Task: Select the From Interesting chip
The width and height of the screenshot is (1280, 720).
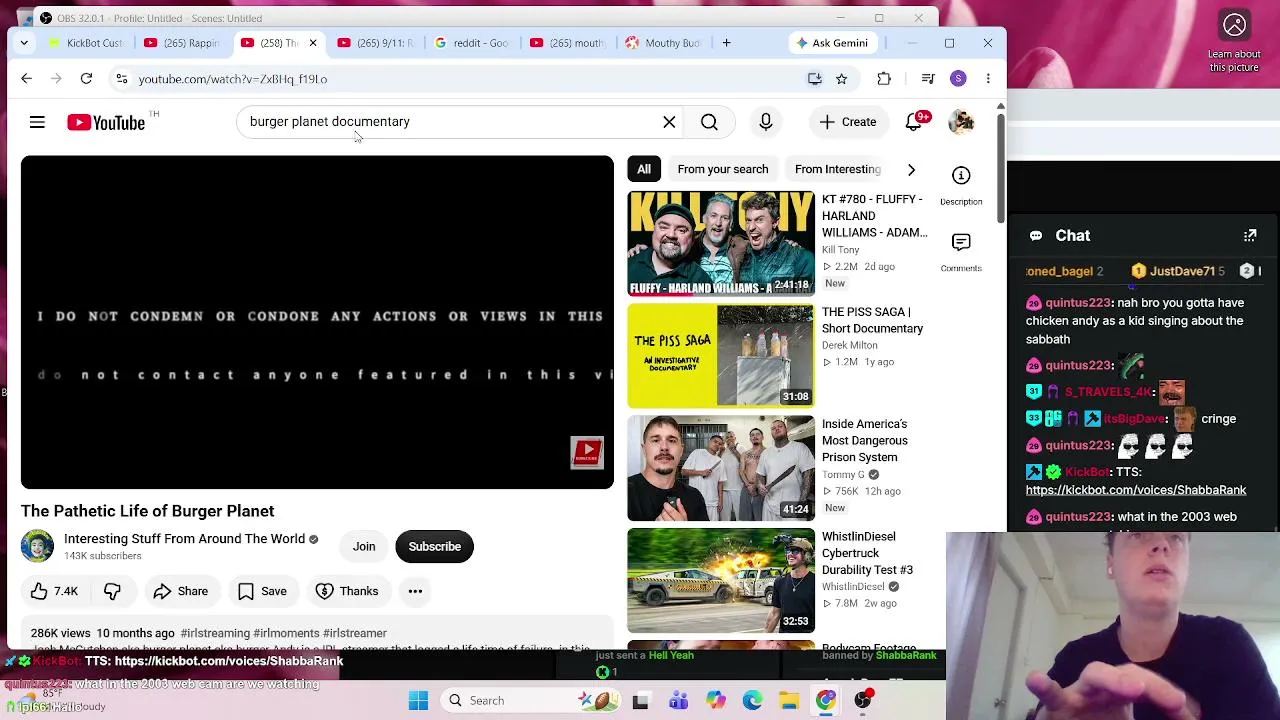Action: pyautogui.click(x=838, y=169)
